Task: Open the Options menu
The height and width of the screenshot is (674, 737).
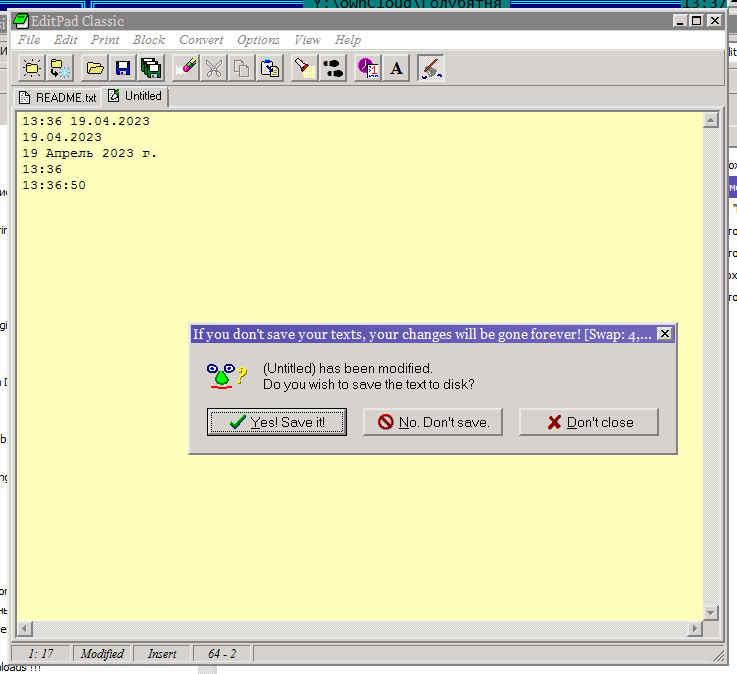Action: [x=258, y=40]
